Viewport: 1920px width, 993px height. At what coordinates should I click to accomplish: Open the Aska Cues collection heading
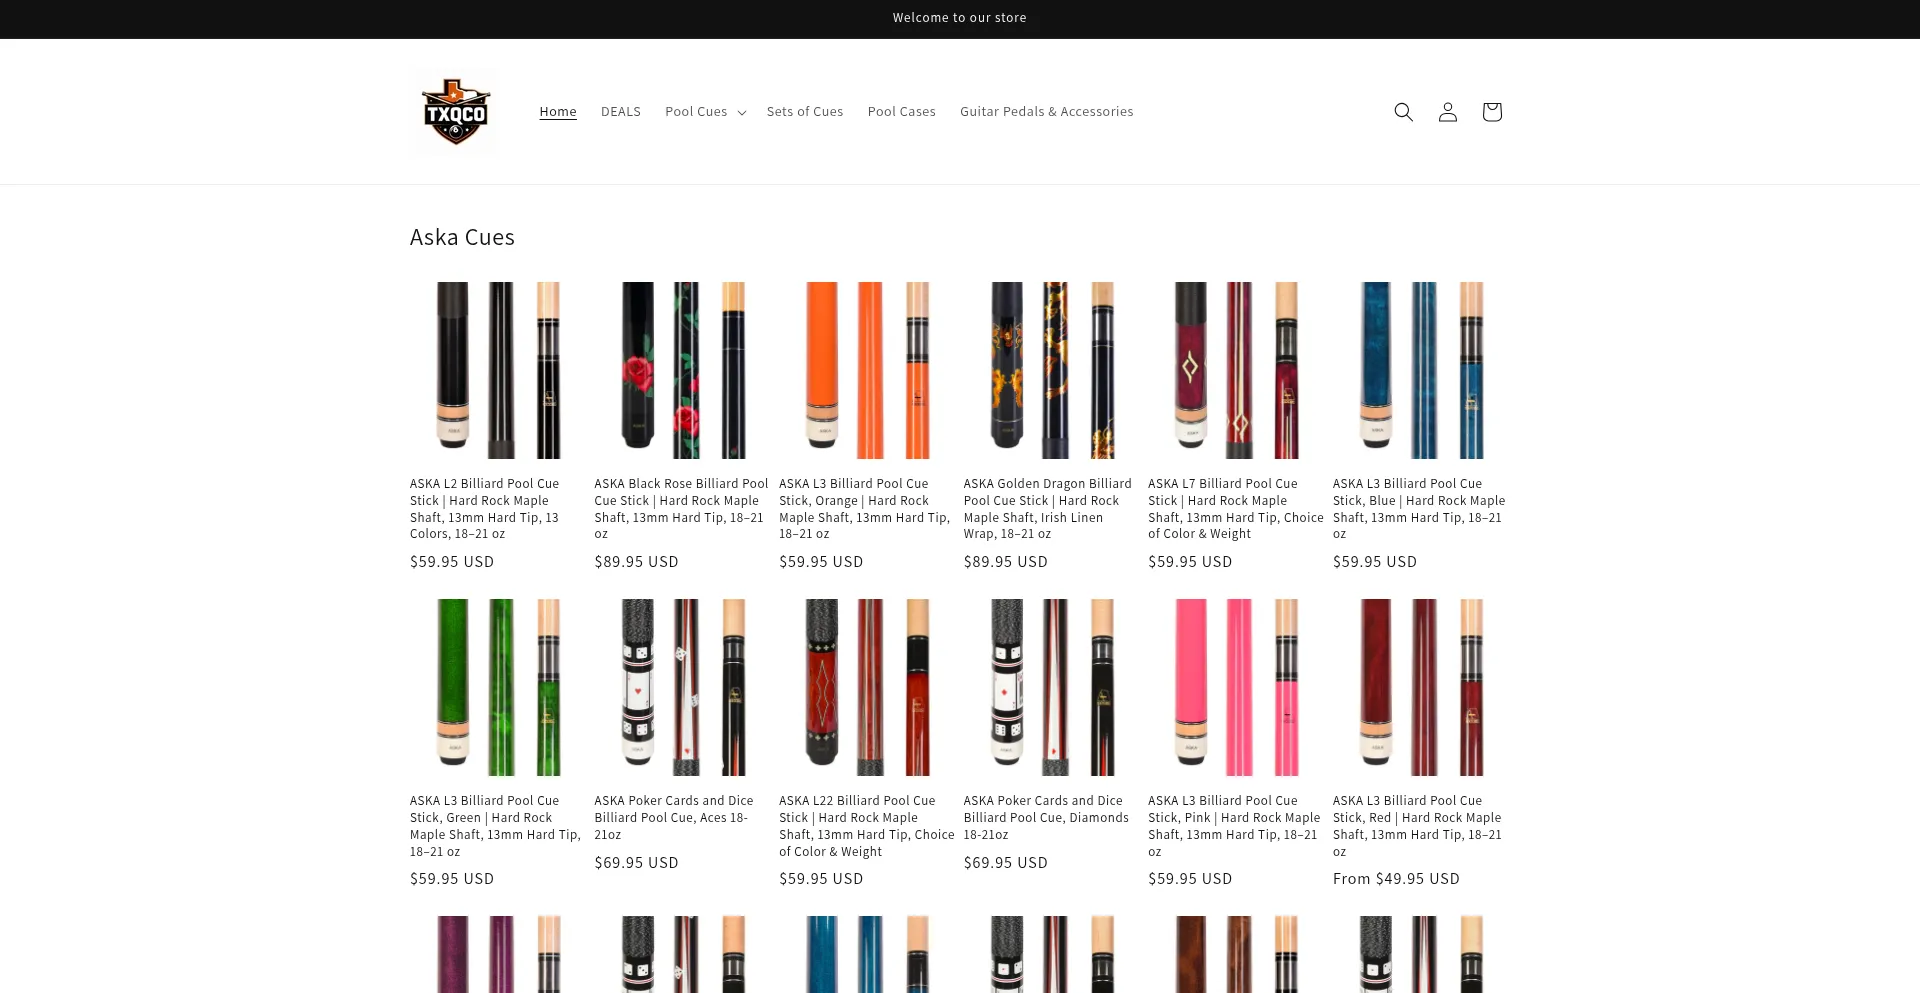(462, 238)
